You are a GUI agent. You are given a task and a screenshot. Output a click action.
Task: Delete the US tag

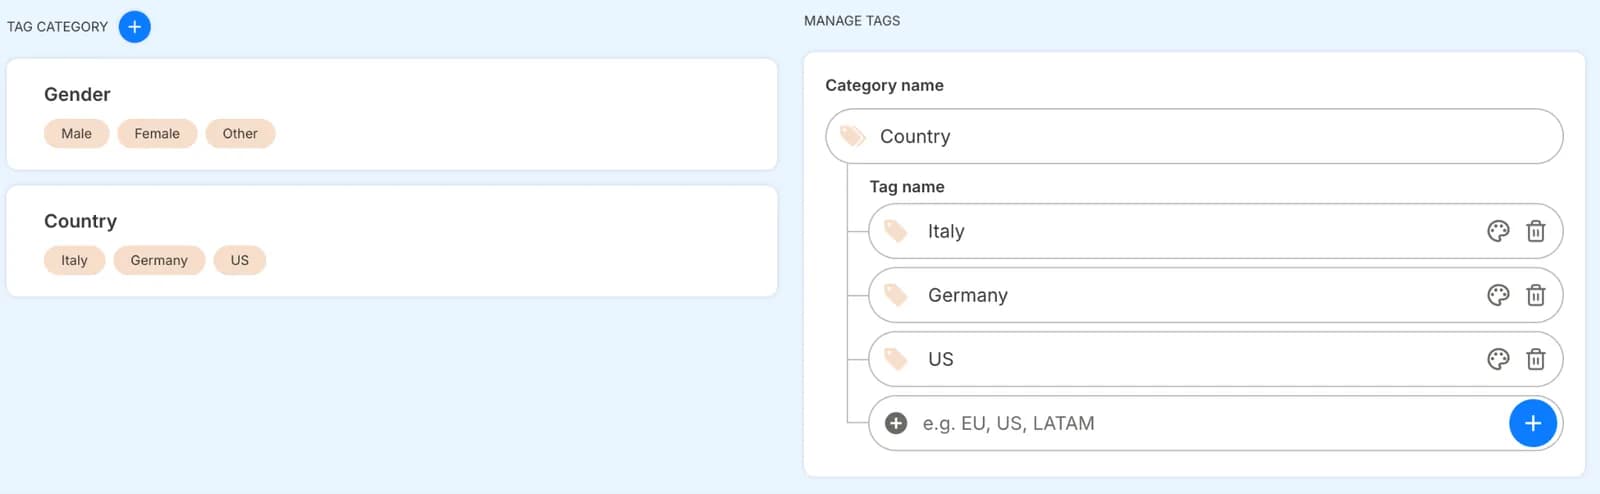1536,359
